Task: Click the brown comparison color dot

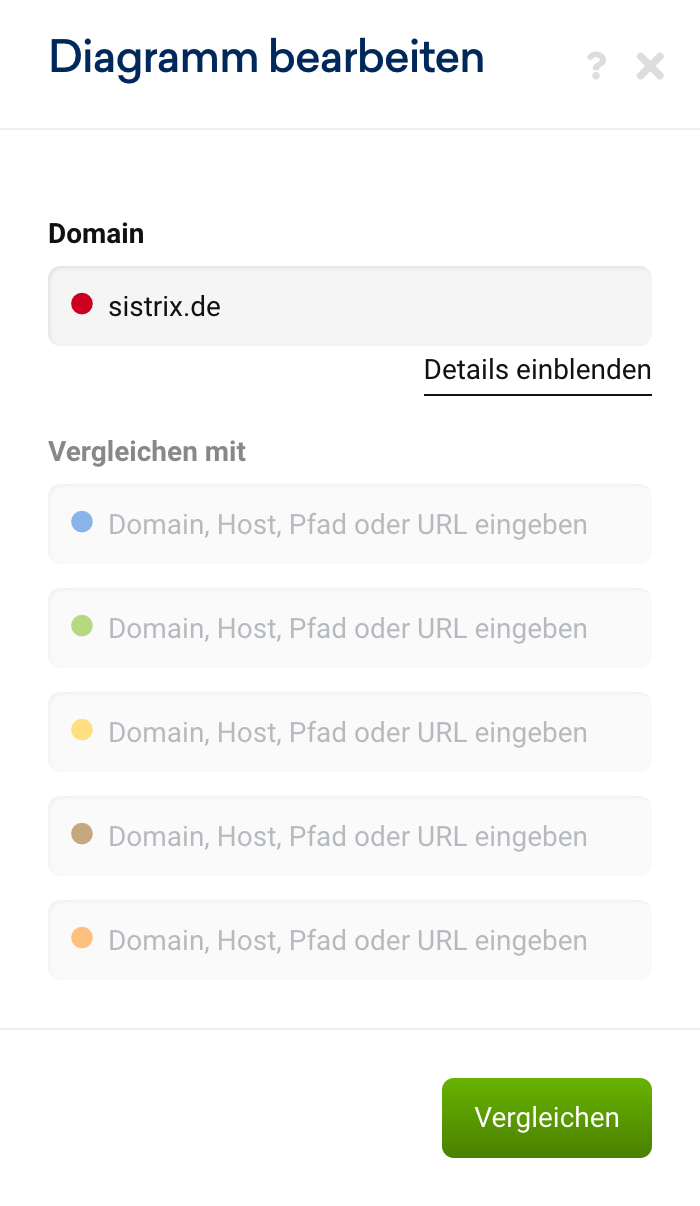Action: (82, 834)
